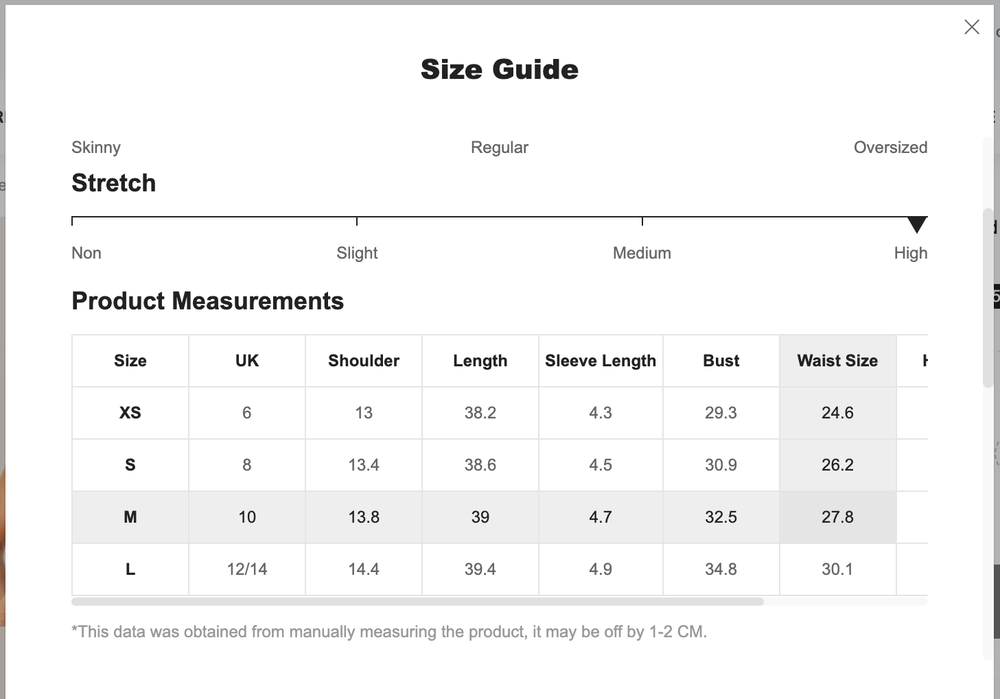Click the Sleeve Length column header

click(x=600, y=360)
